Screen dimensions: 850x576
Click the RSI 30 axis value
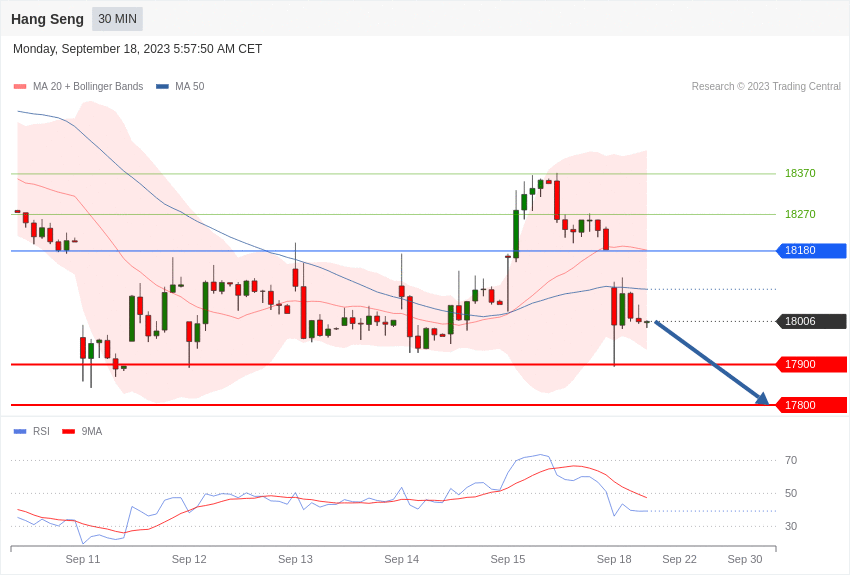pos(791,526)
